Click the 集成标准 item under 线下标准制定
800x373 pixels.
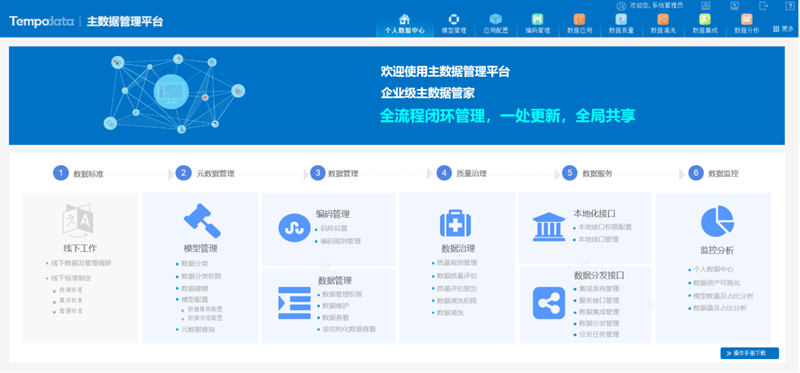70,301
